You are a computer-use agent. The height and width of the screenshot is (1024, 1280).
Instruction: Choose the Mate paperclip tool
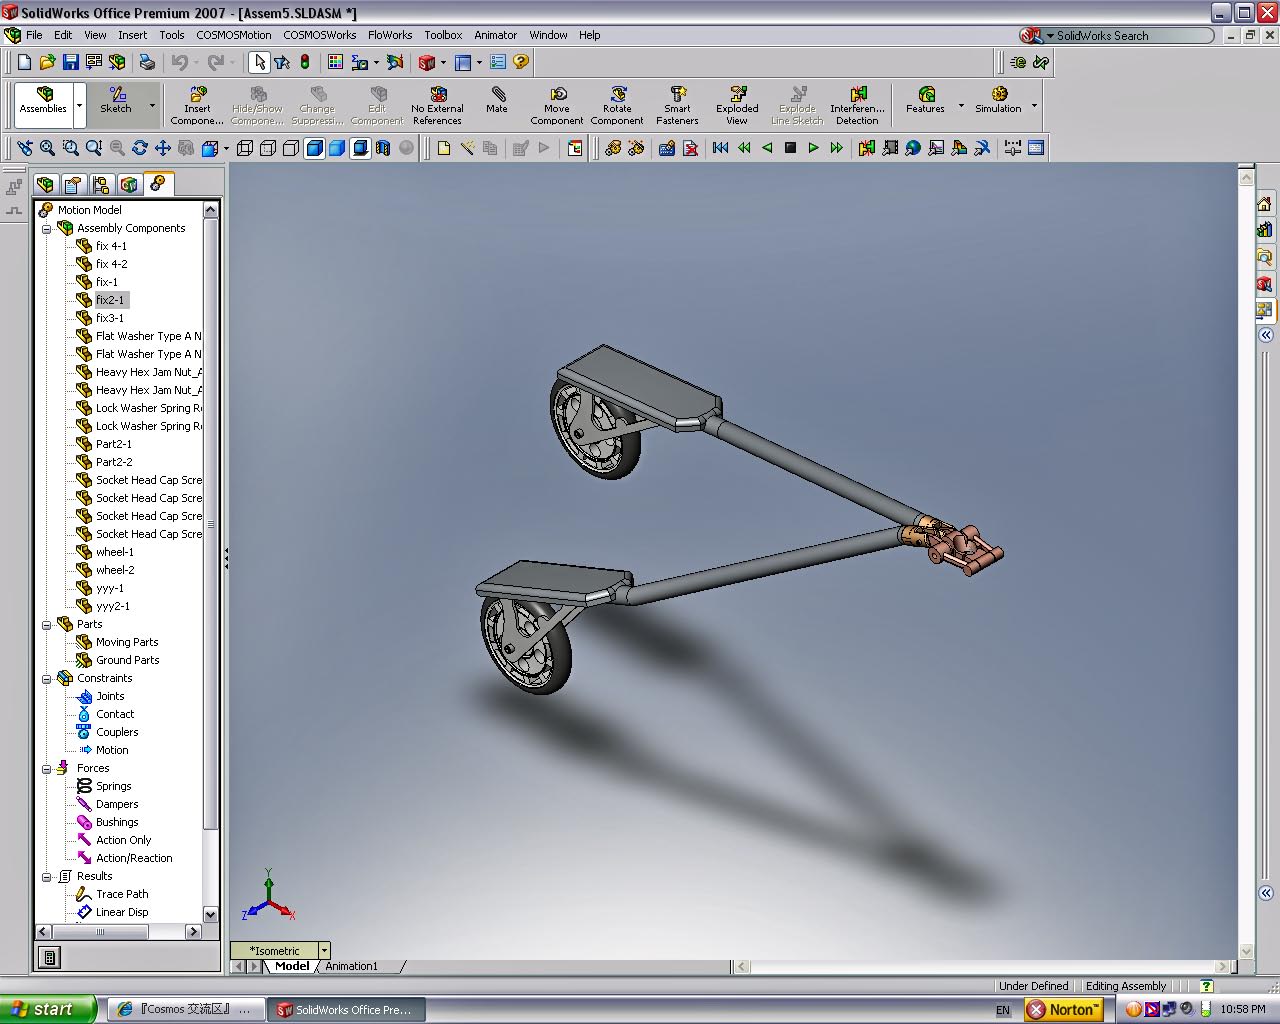coord(497,100)
